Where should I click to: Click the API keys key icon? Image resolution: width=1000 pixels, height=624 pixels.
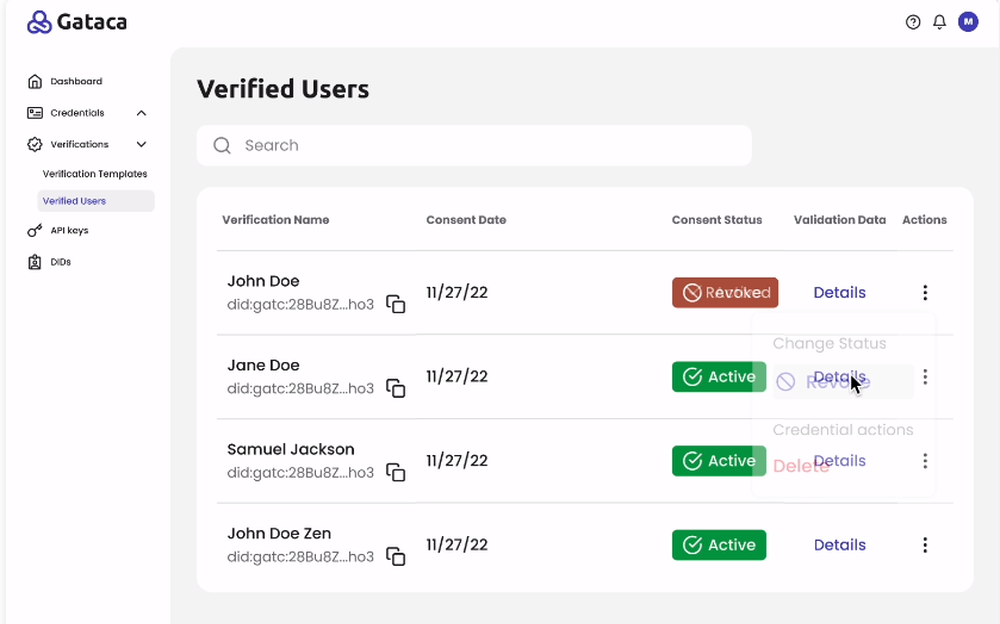point(35,230)
